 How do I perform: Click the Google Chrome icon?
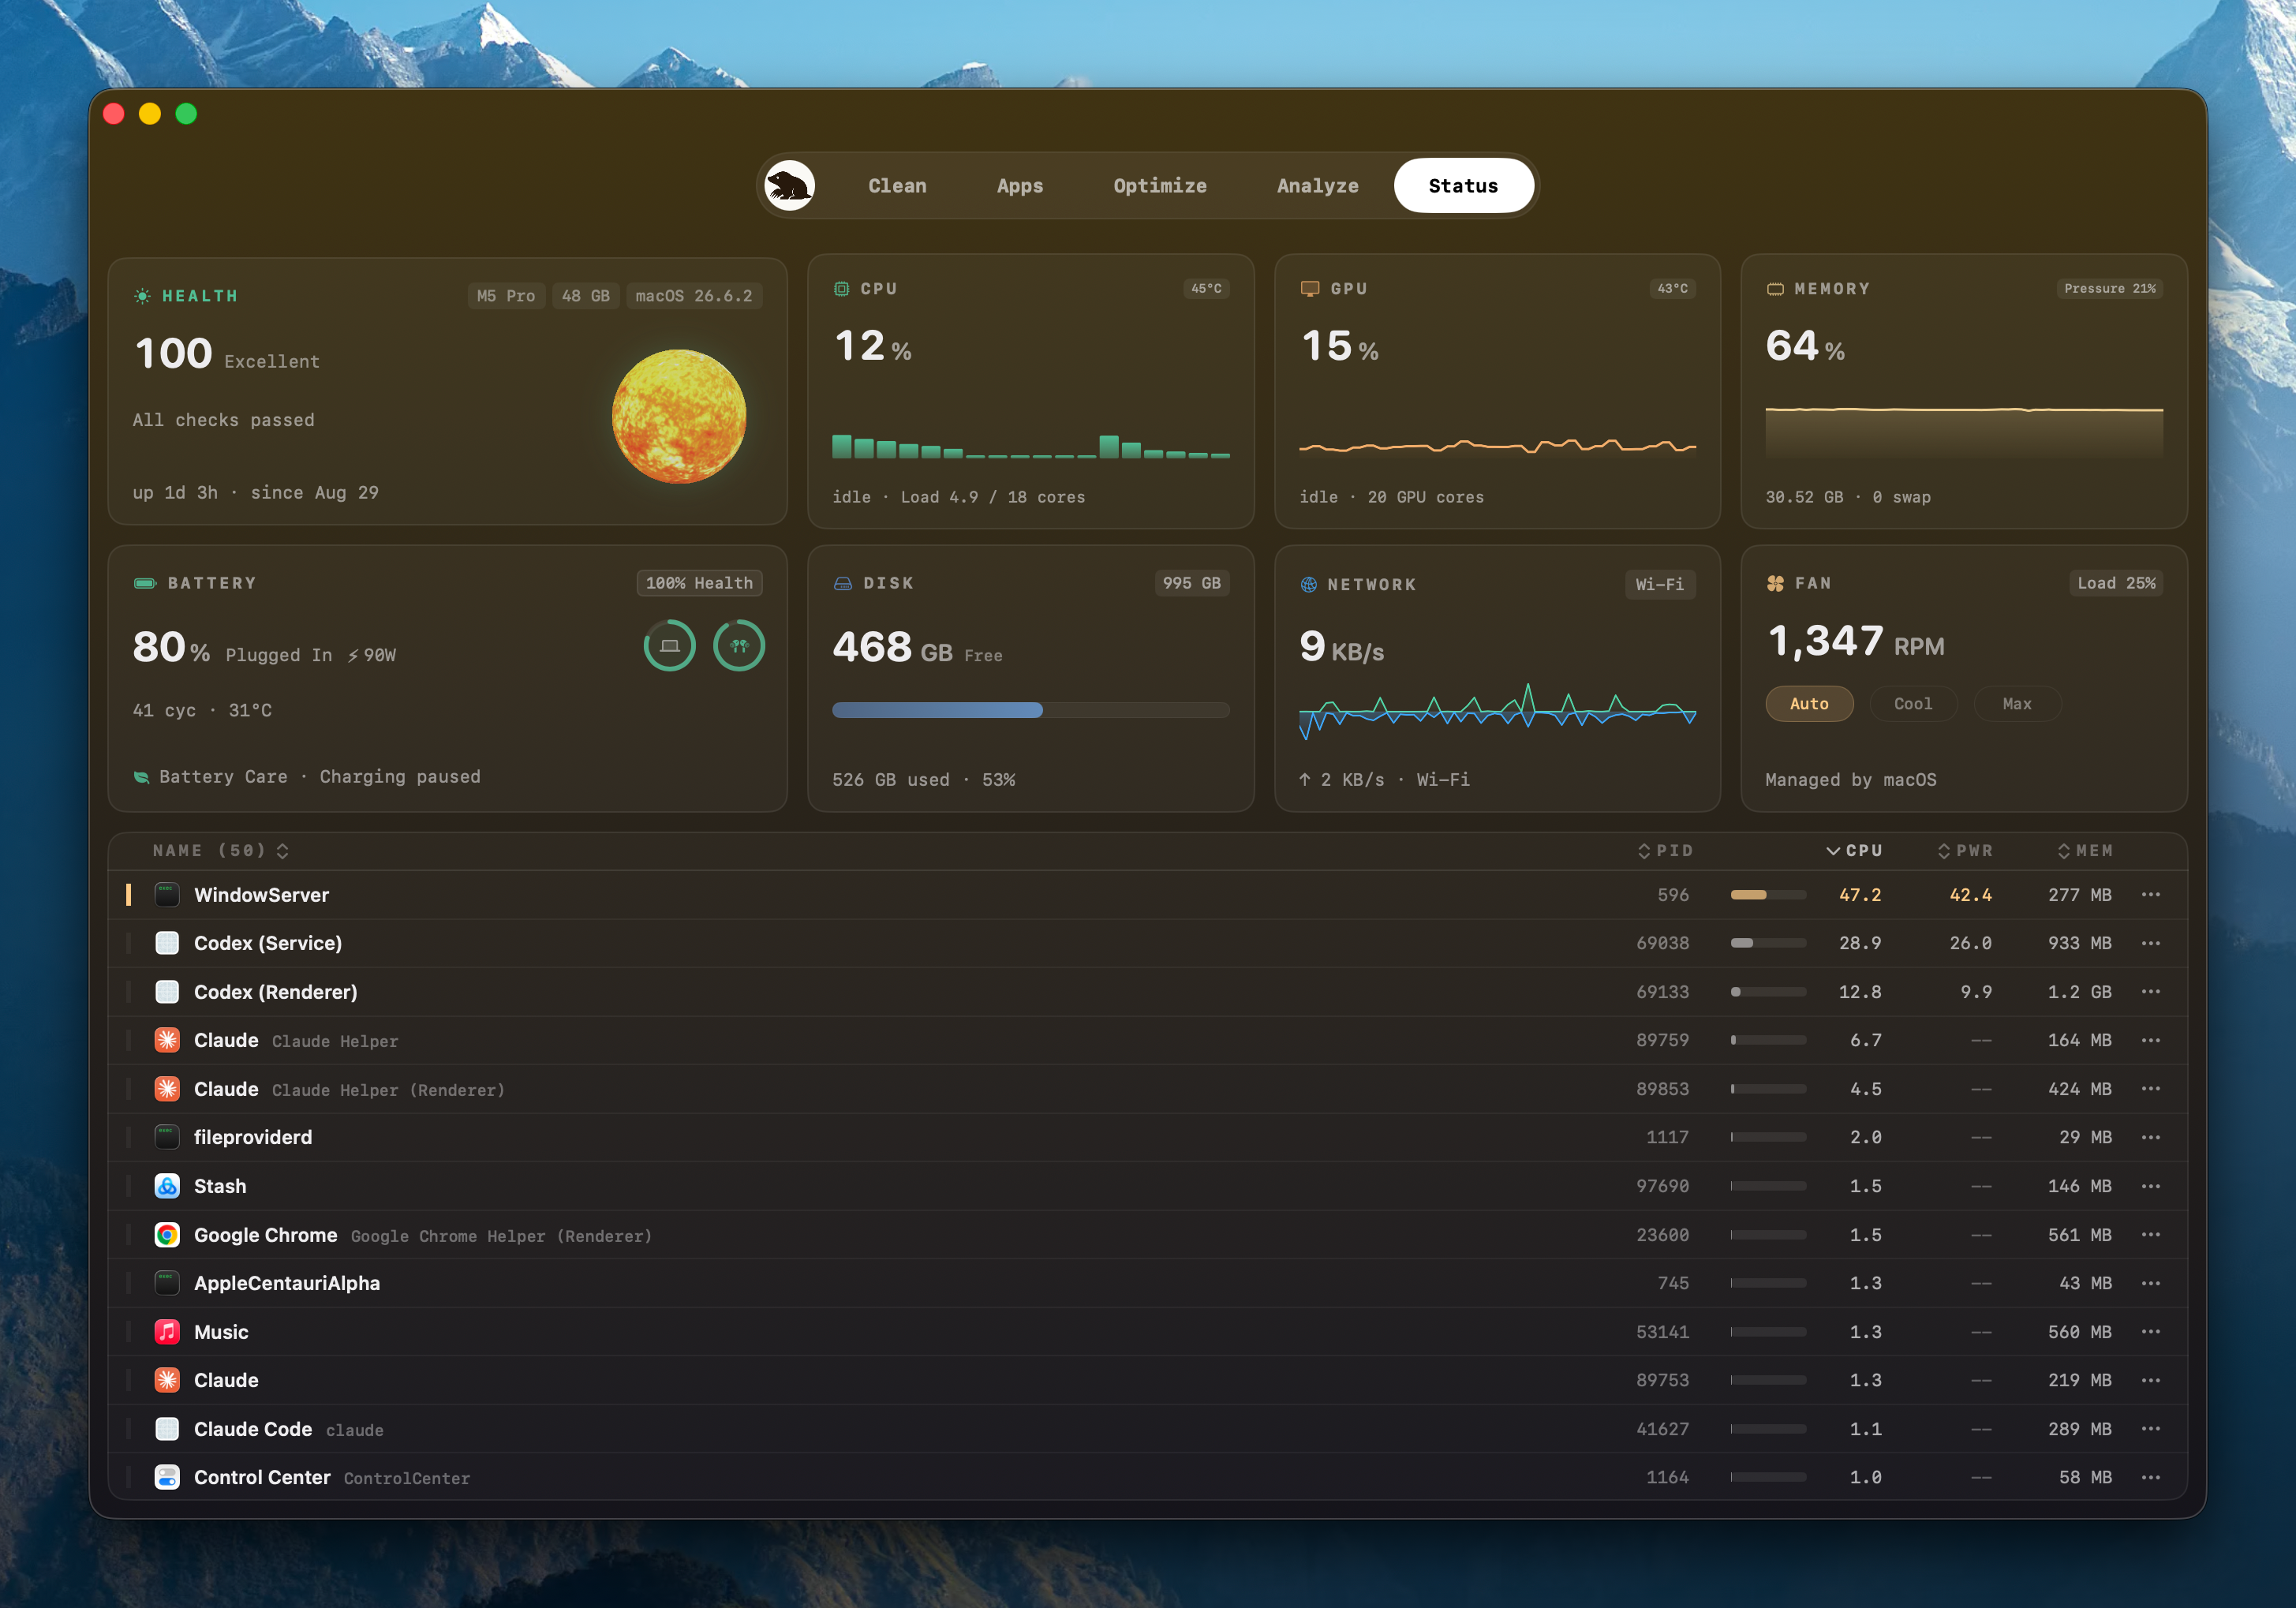(167, 1235)
